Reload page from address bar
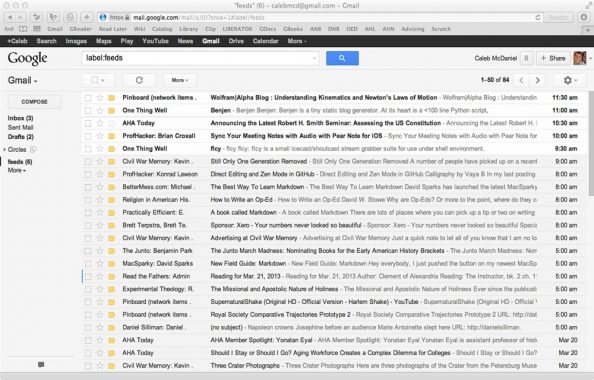 [x=537, y=17]
